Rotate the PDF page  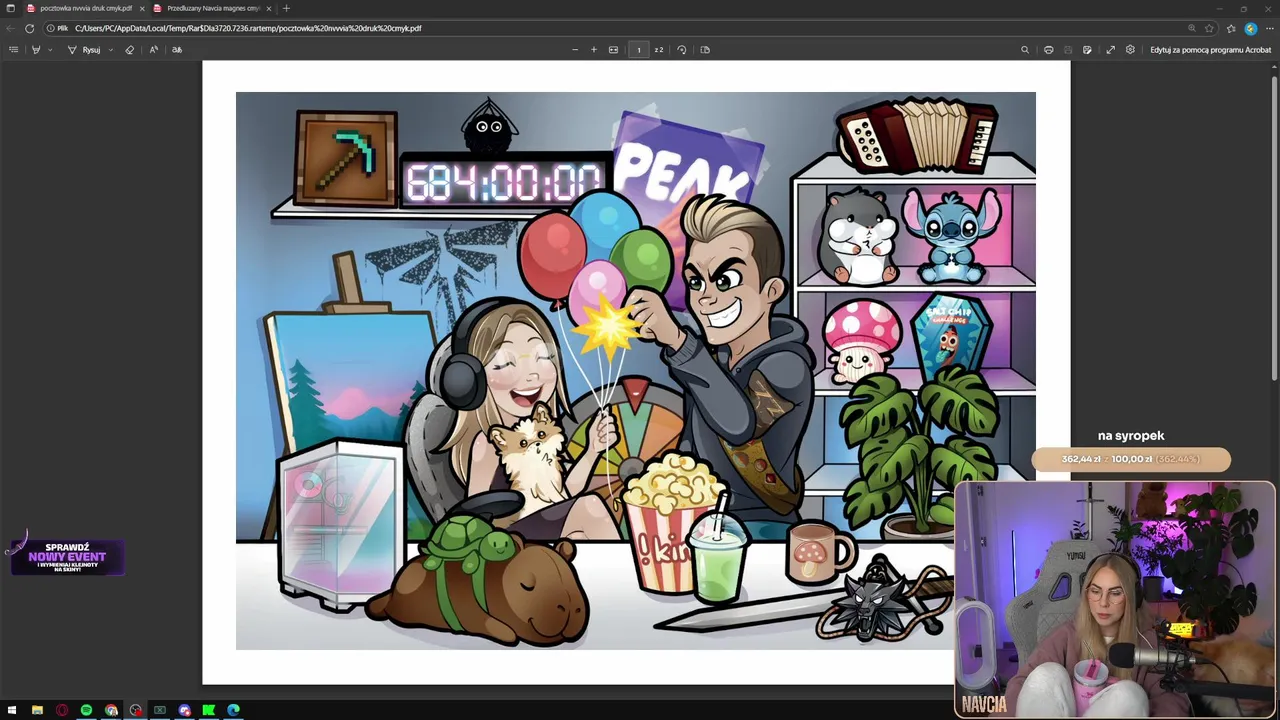(x=682, y=50)
